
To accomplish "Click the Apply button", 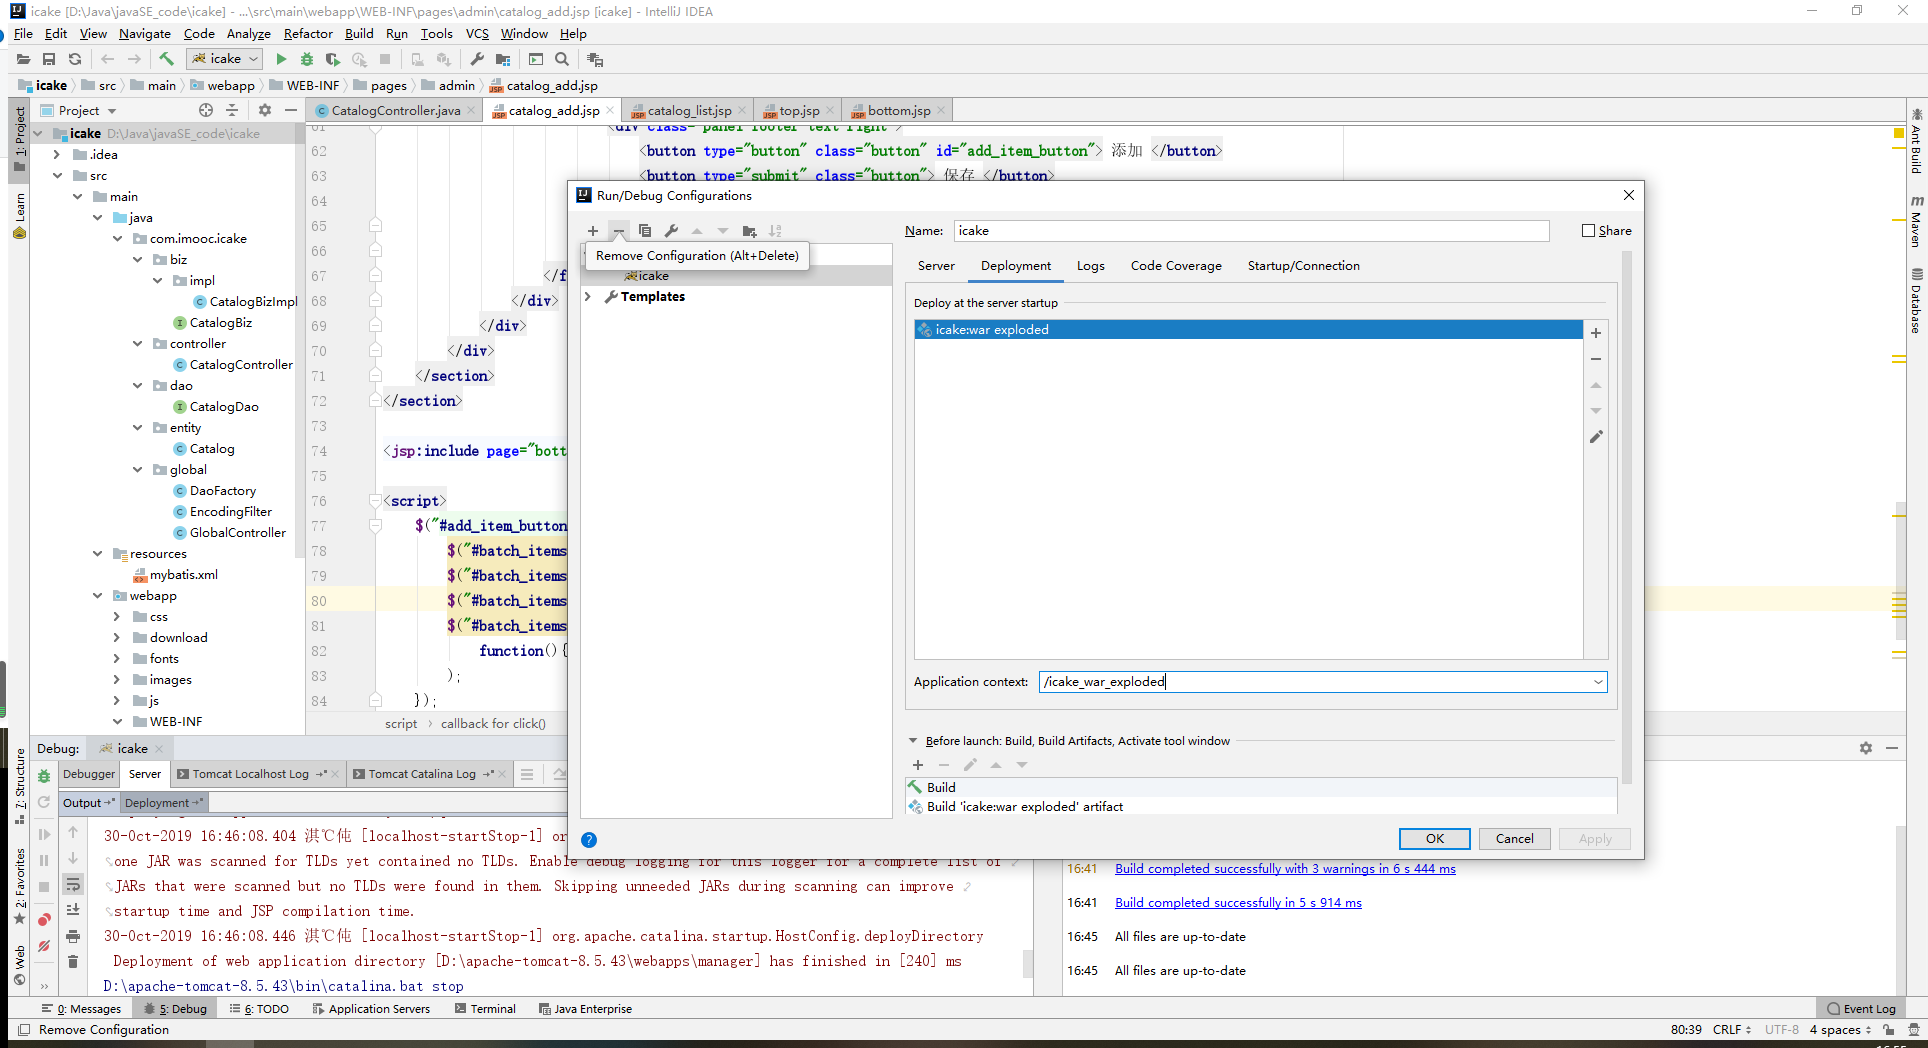I will pos(1595,839).
